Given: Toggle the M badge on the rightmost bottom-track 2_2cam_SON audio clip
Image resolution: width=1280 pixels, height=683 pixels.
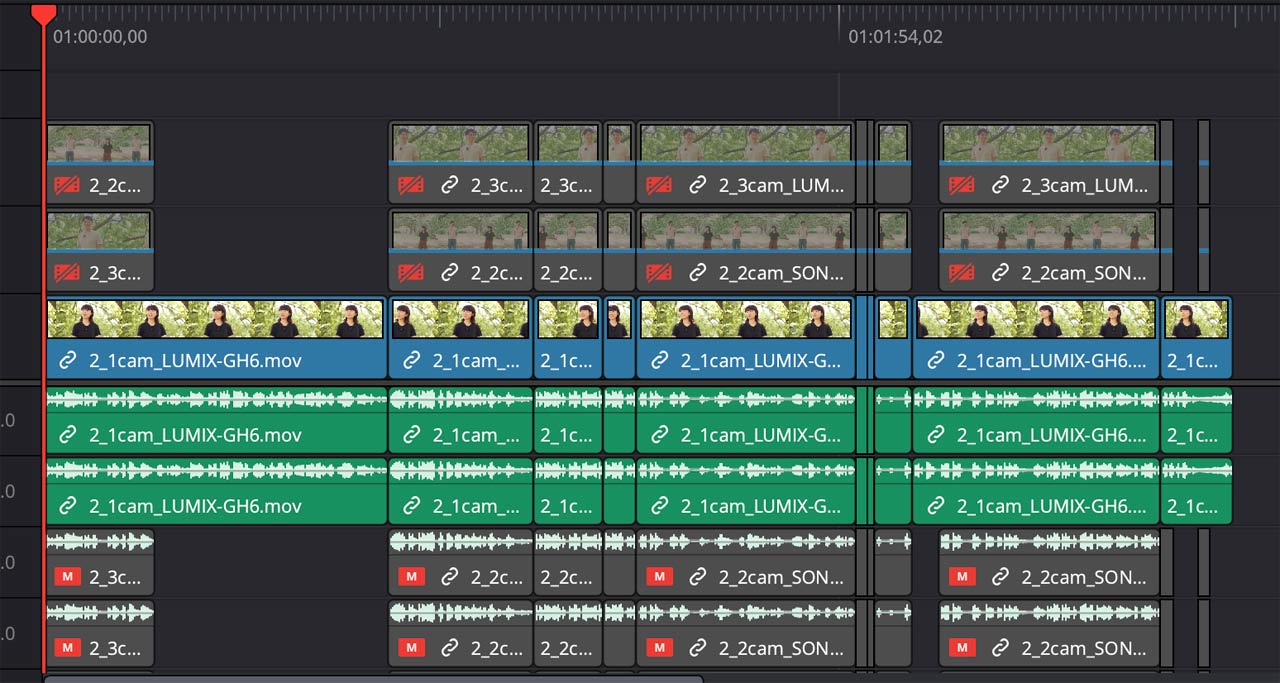Looking at the screenshot, I should pos(961,648).
